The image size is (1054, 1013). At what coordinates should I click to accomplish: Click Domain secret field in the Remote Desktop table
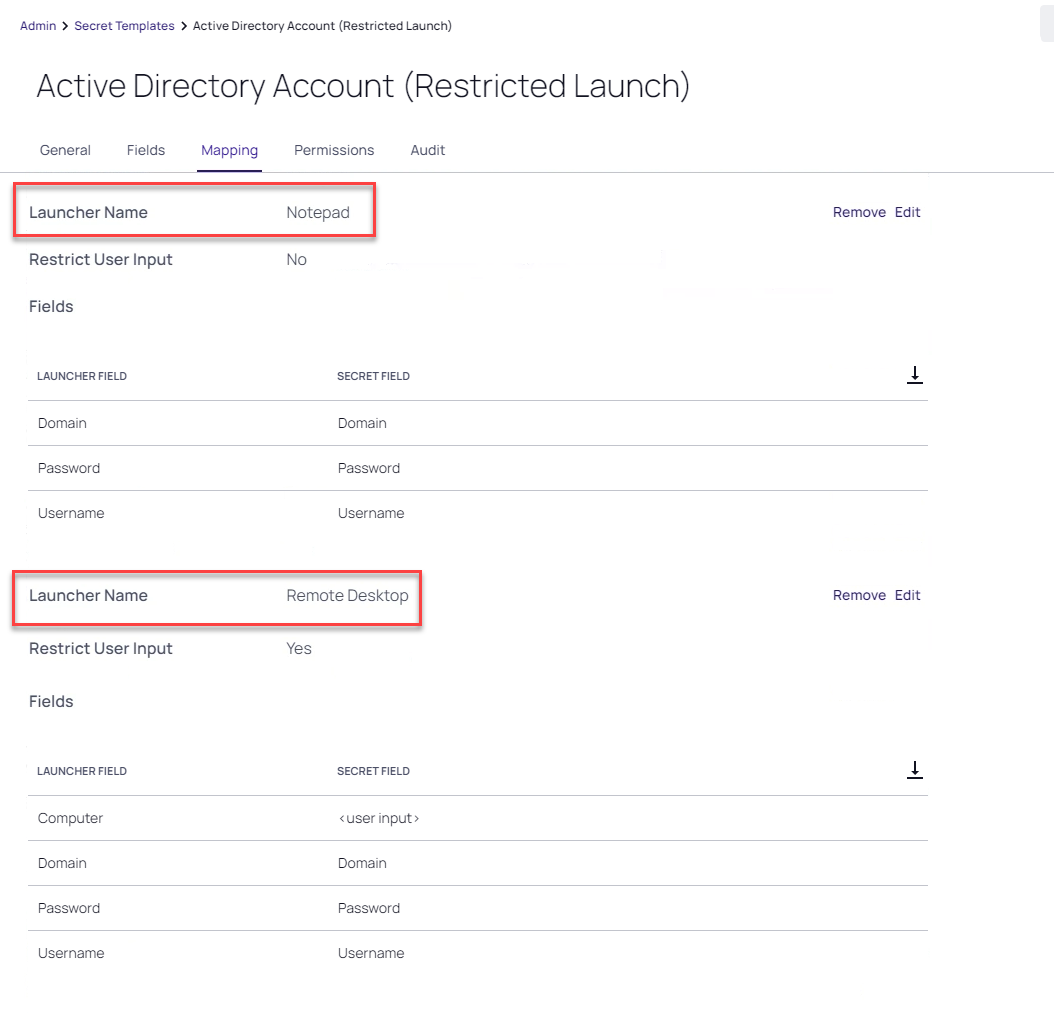pyautogui.click(x=362, y=864)
